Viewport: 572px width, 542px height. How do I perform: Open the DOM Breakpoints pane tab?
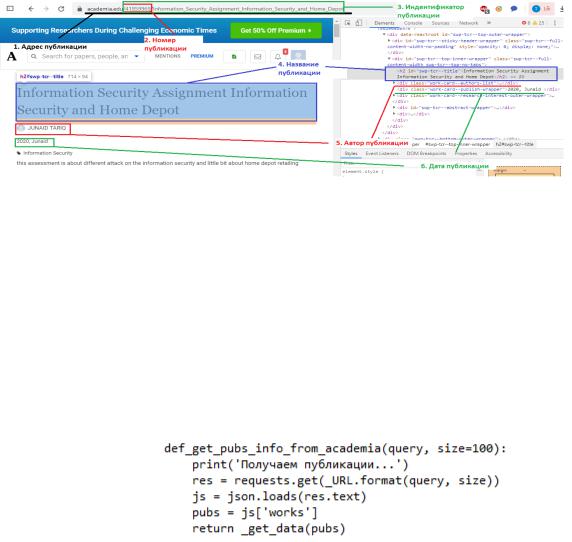pyautogui.click(x=426, y=154)
